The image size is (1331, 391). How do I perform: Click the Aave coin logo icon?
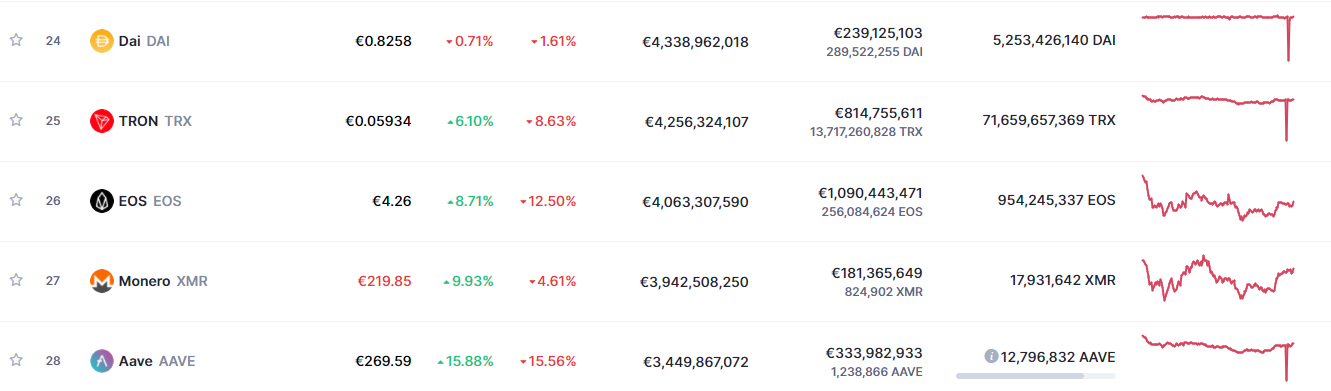click(x=102, y=361)
